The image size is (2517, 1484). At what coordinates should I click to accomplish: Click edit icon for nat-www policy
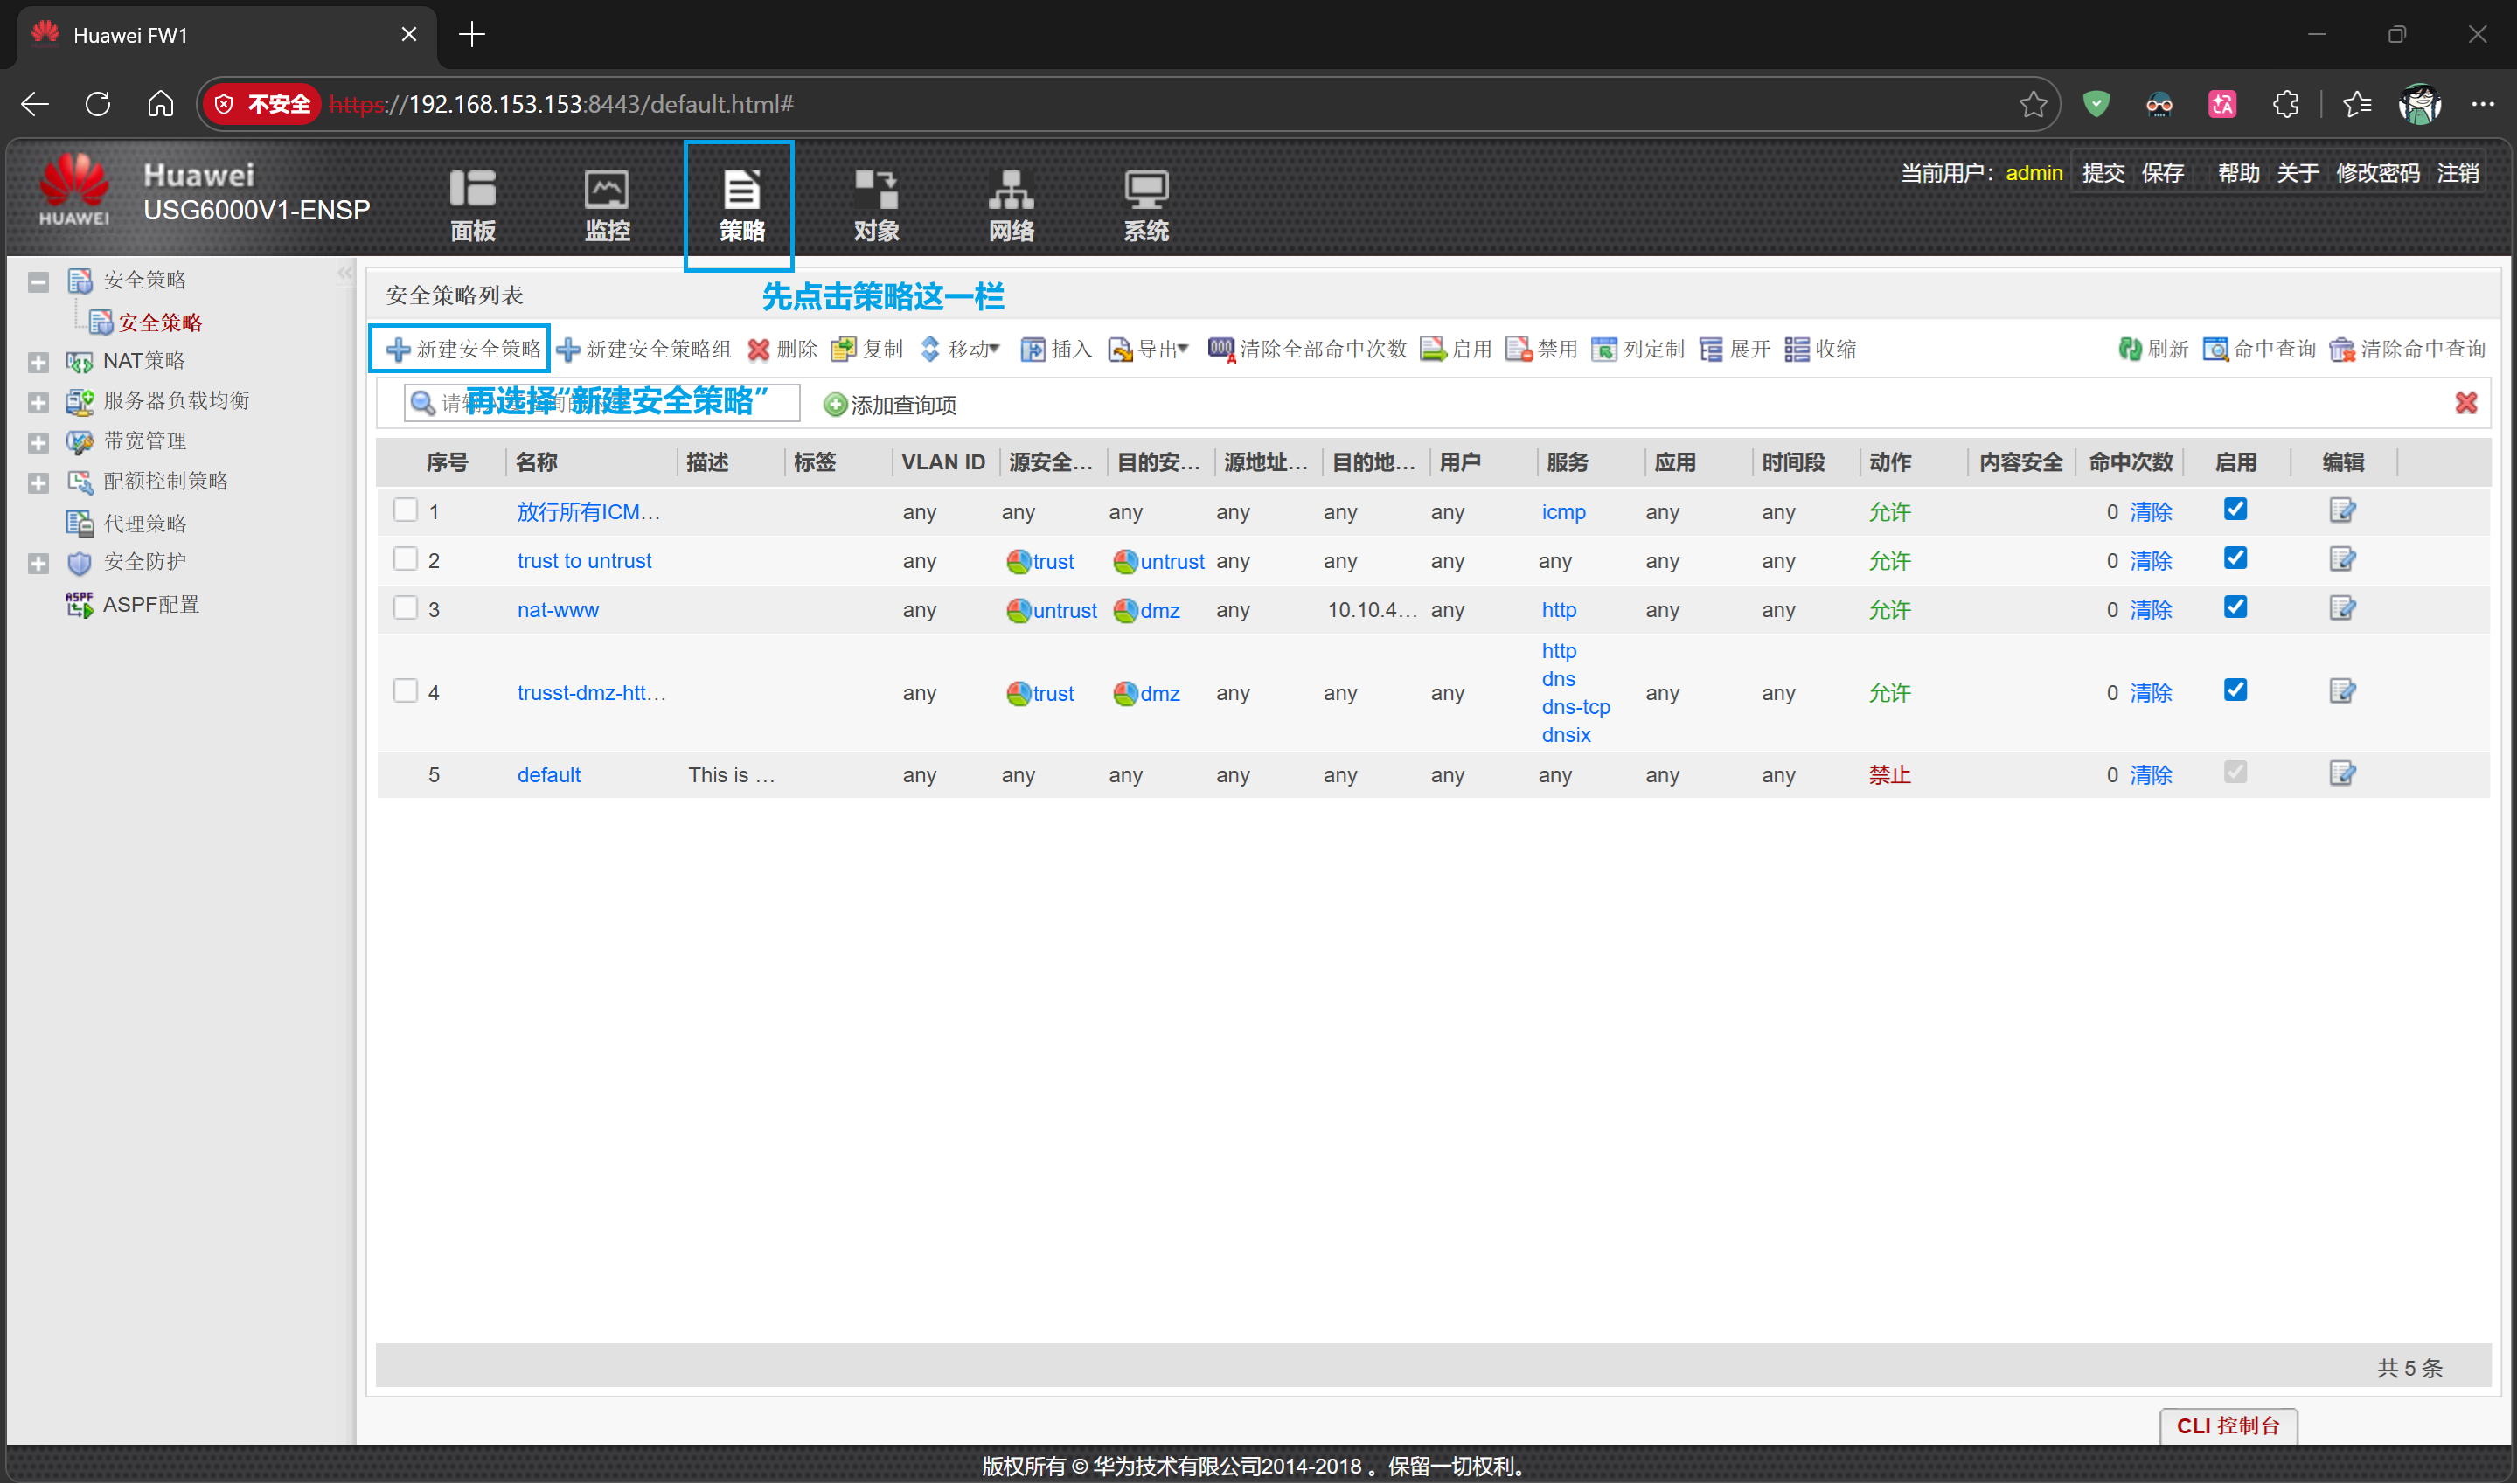(x=2342, y=608)
